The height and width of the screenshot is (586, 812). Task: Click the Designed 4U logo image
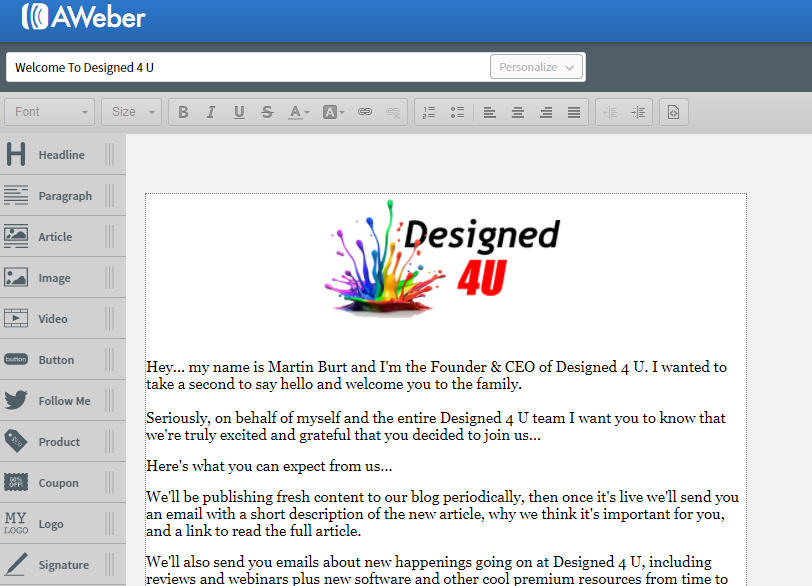pyautogui.click(x=442, y=258)
